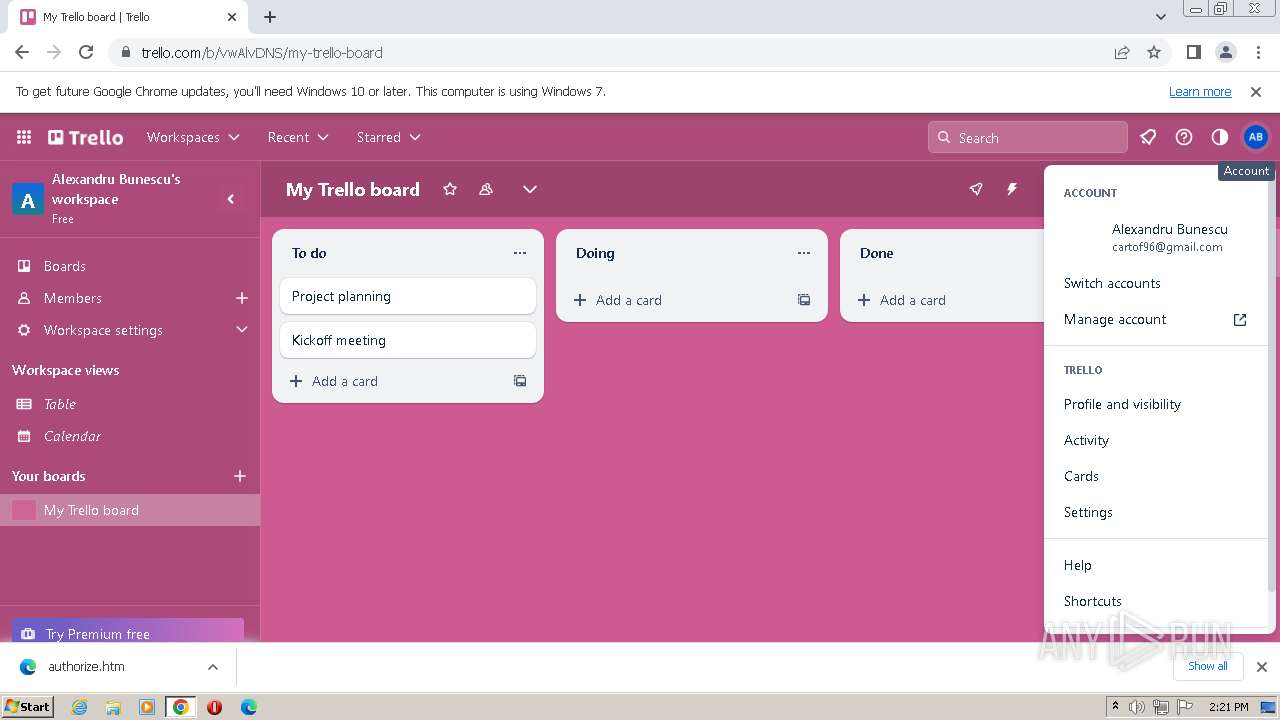Reload the page
The height and width of the screenshot is (720, 1280).
[x=86, y=52]
